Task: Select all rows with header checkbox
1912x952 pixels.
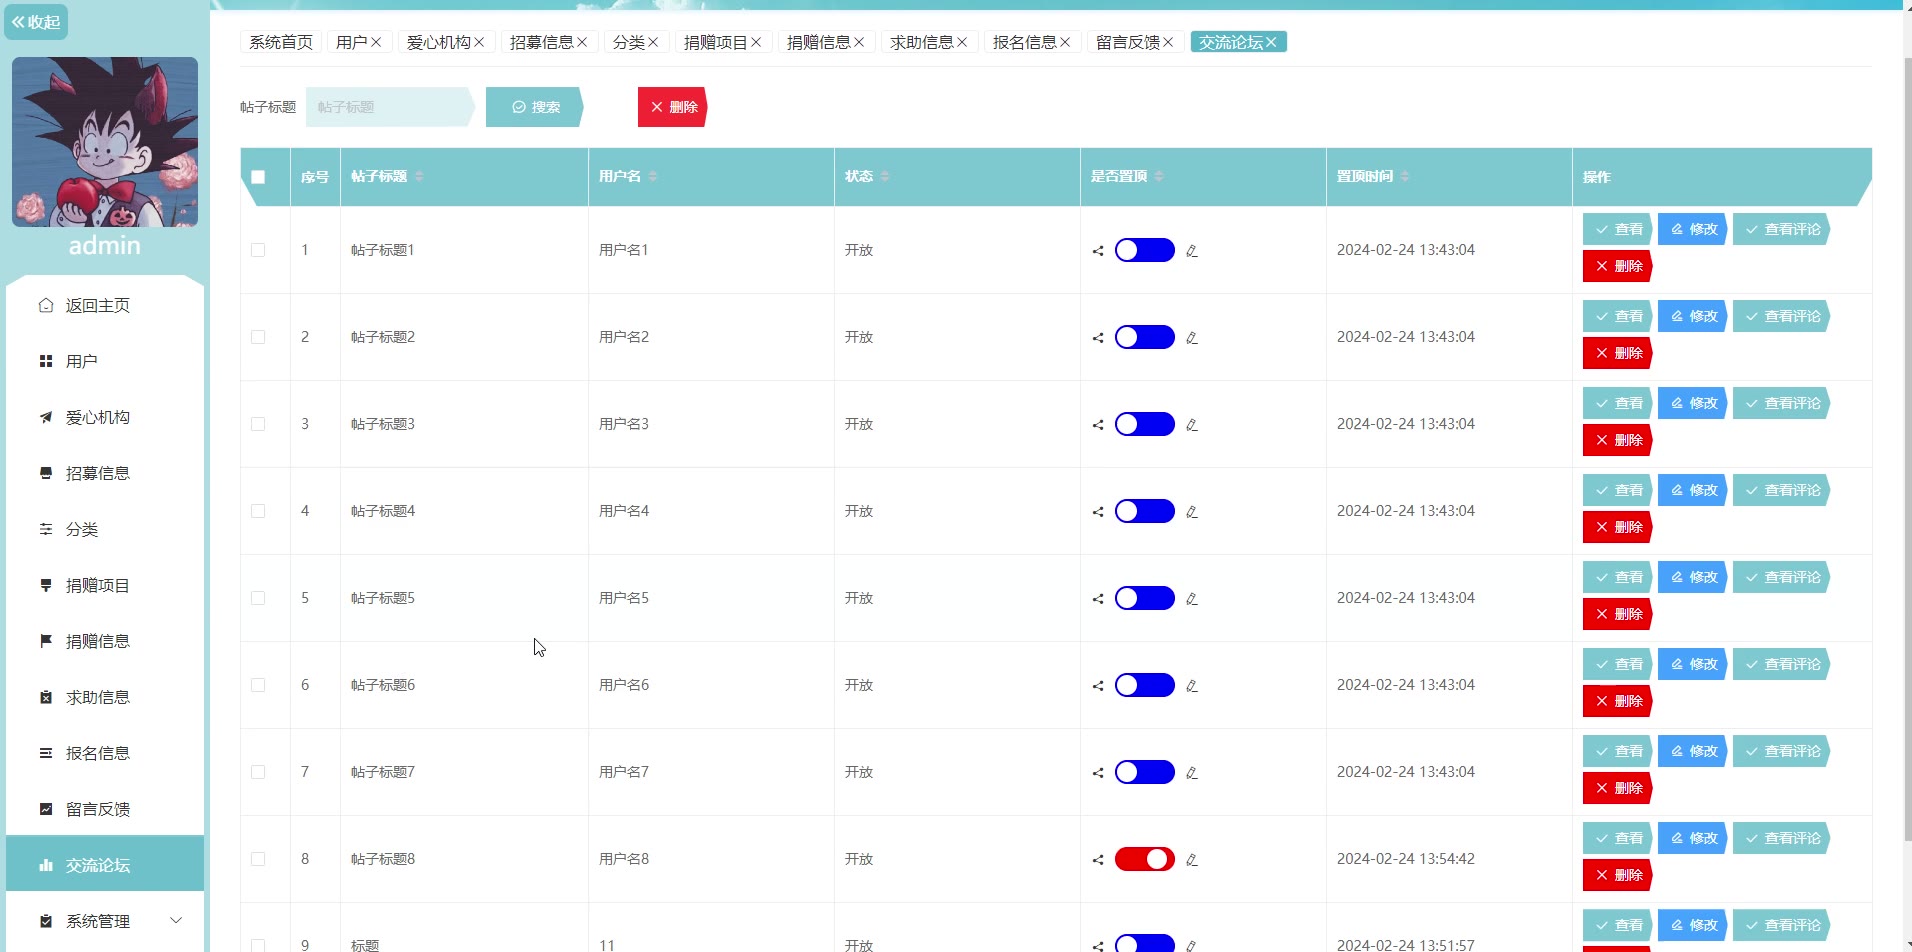Action: pos(258,177)
